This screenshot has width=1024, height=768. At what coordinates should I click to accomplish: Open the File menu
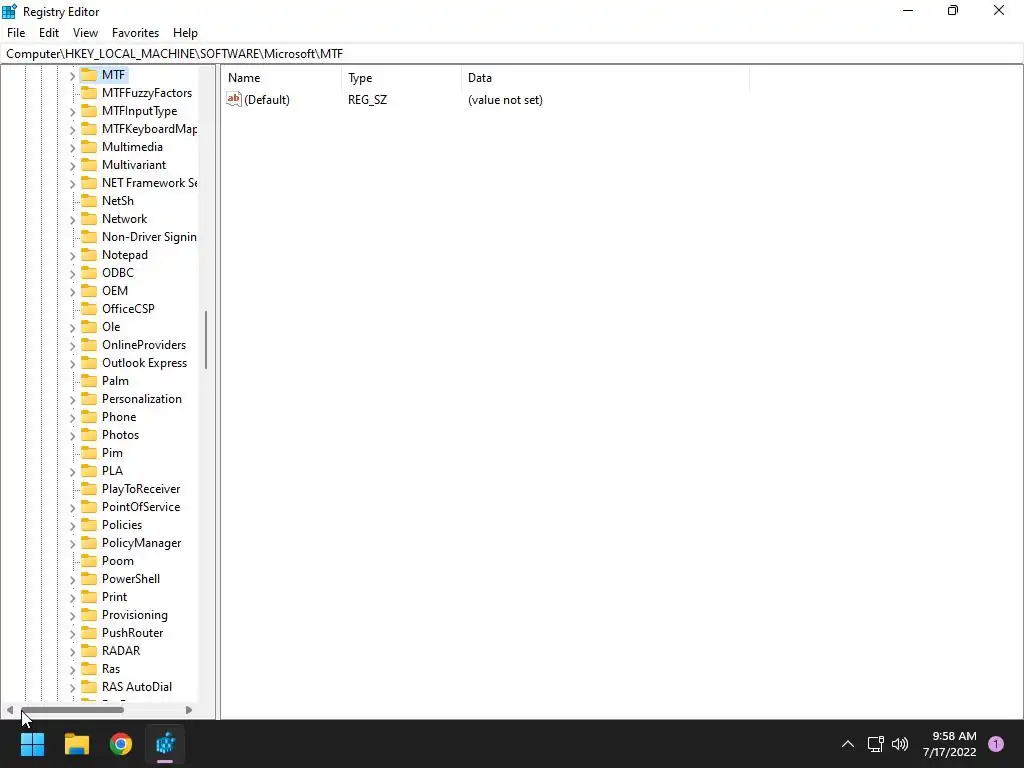point(16,33)
